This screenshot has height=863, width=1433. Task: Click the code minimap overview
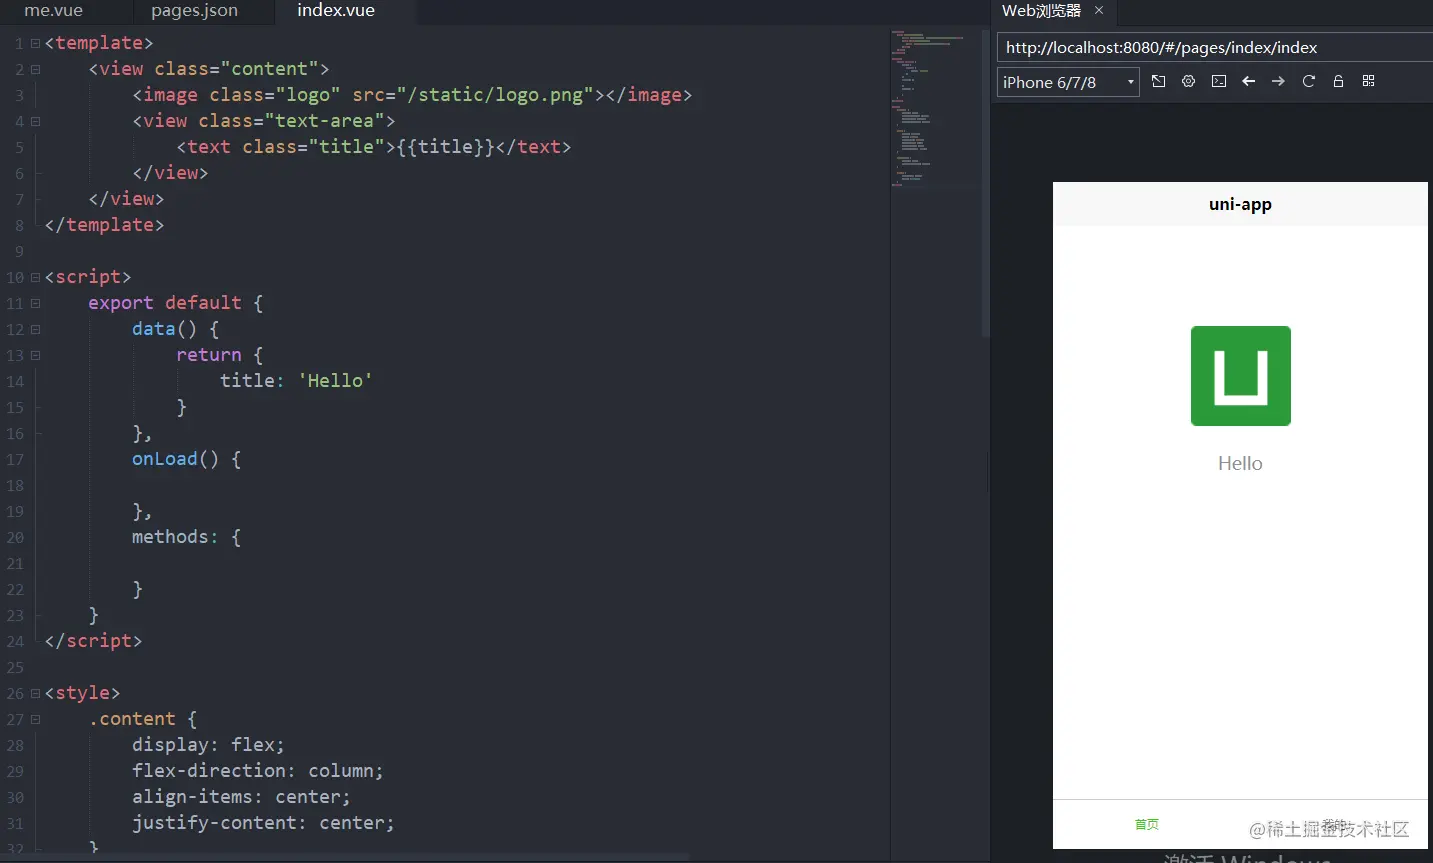[x=936, y=108]
